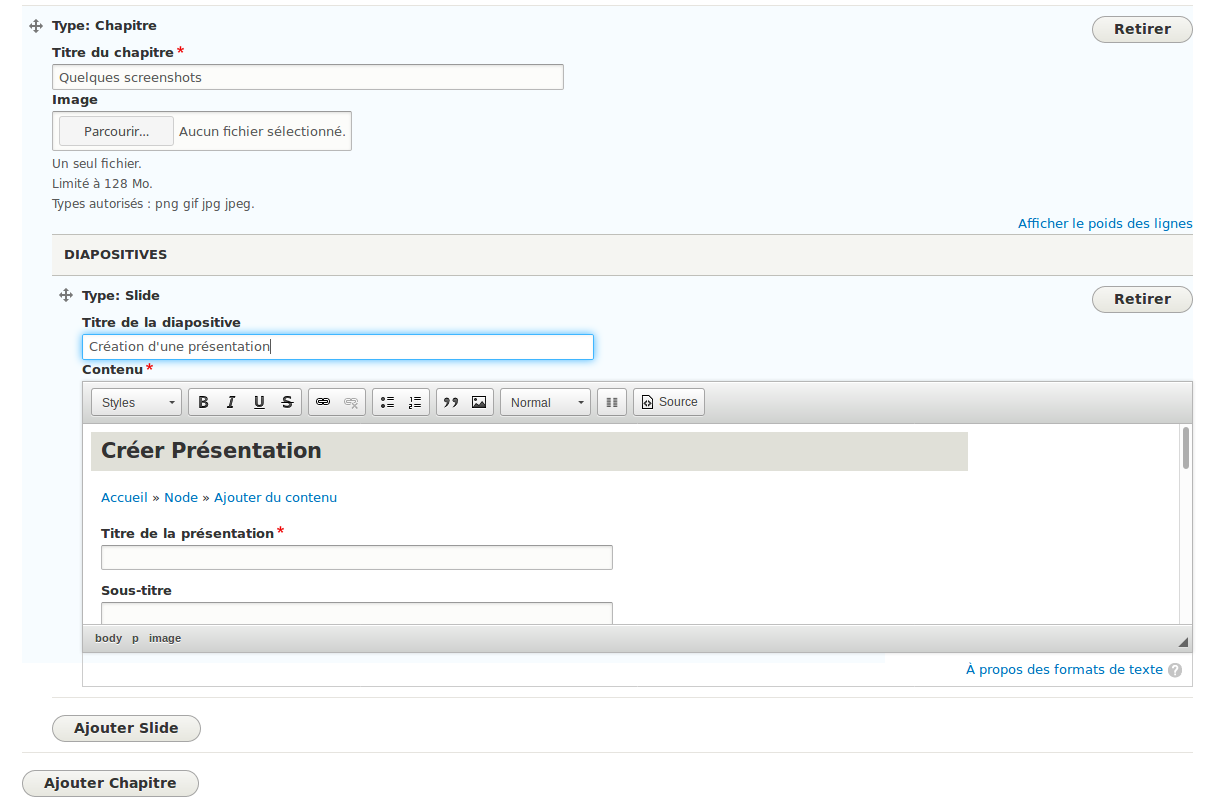Click the editor resize grip icon

(1183, 642)
